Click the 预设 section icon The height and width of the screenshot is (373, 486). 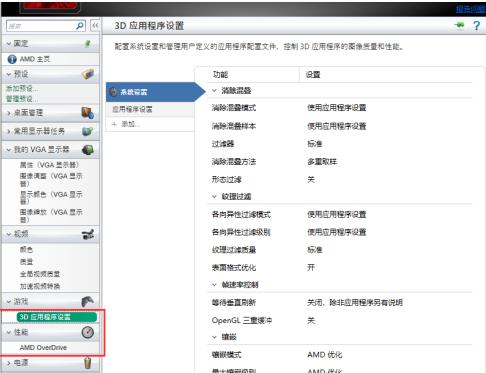tap(88, 74)
